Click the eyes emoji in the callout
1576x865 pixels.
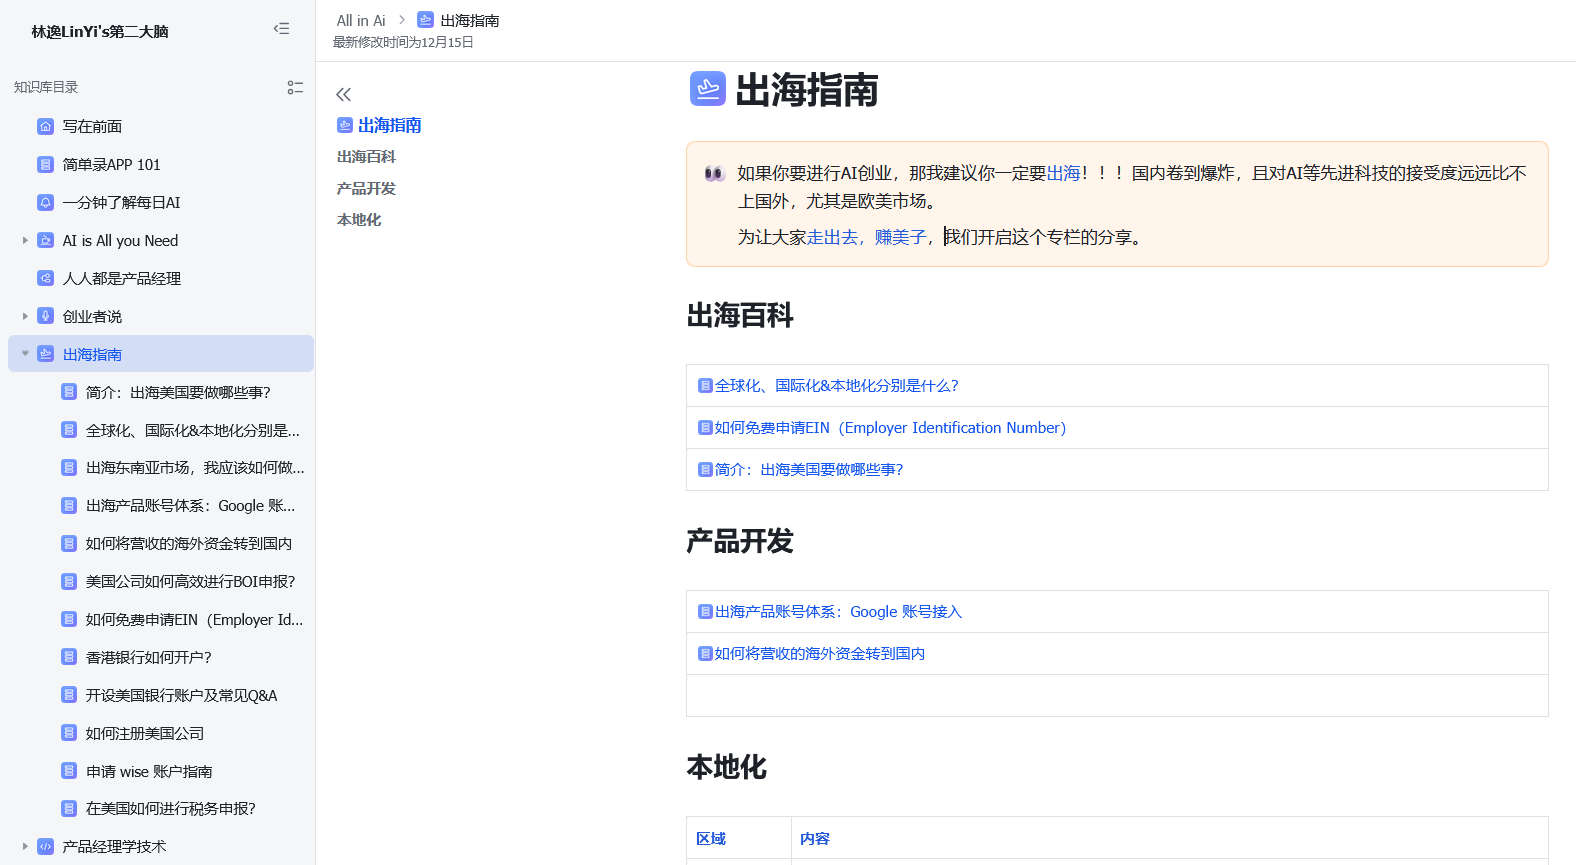714,173
